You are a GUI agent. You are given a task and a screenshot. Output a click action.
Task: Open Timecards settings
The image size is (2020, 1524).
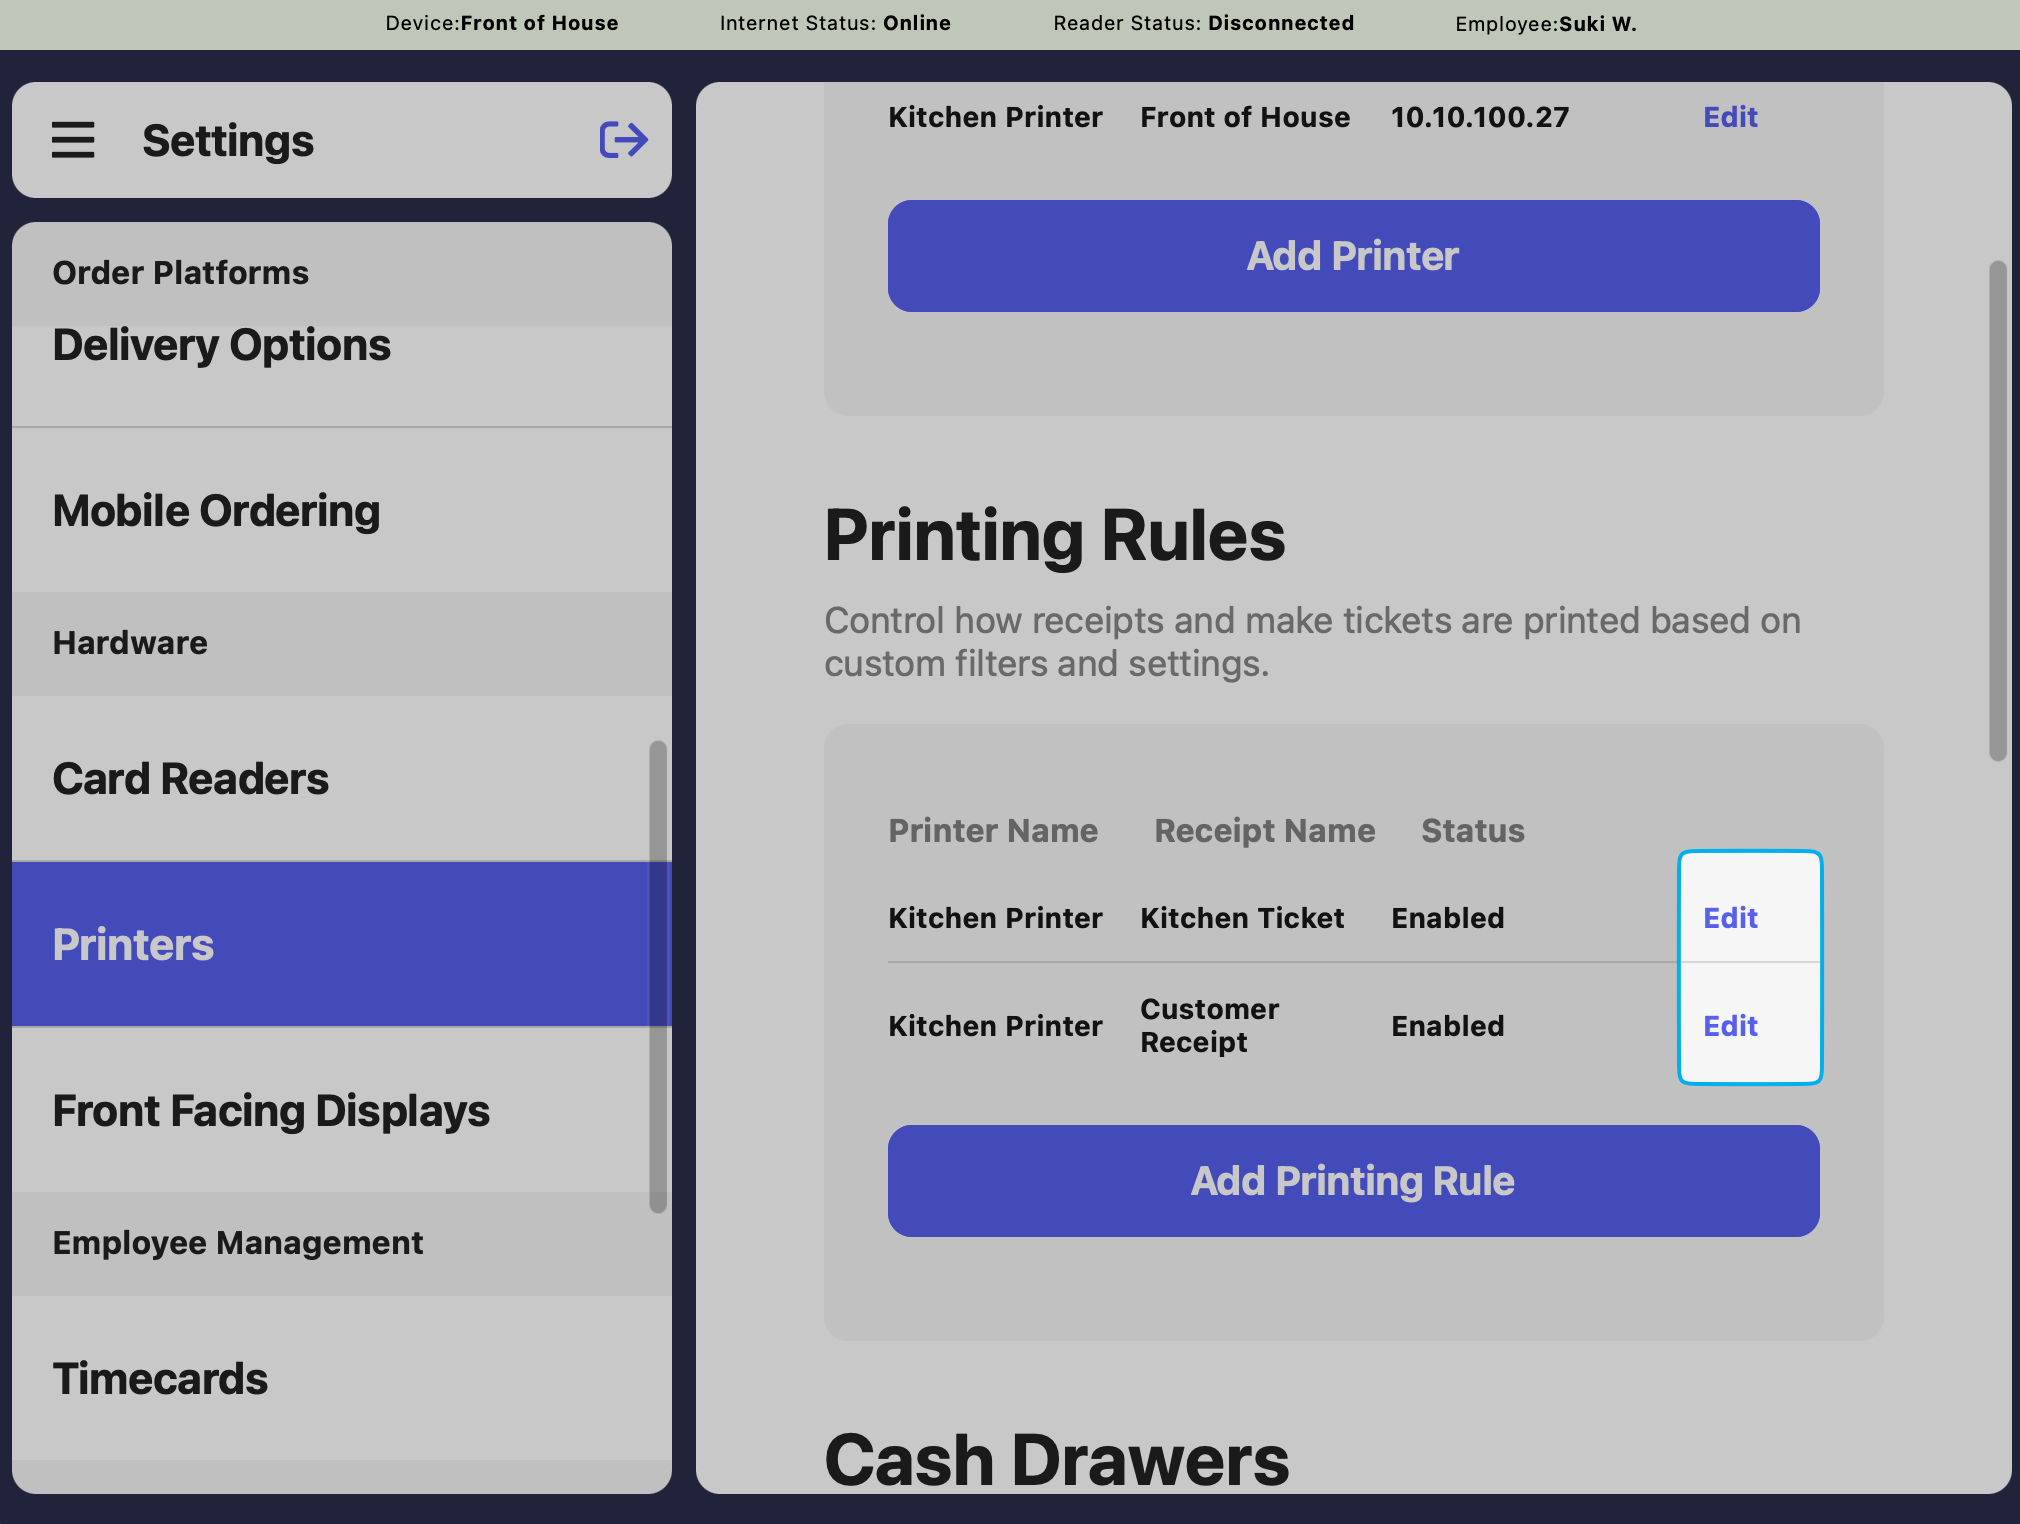[161, 1379]
